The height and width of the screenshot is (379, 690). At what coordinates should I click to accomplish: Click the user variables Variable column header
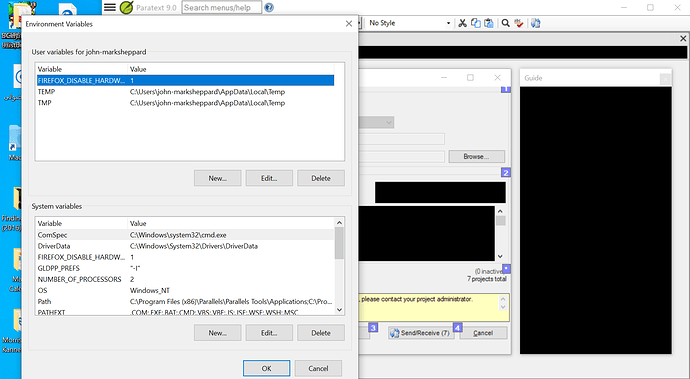point(82,69)
